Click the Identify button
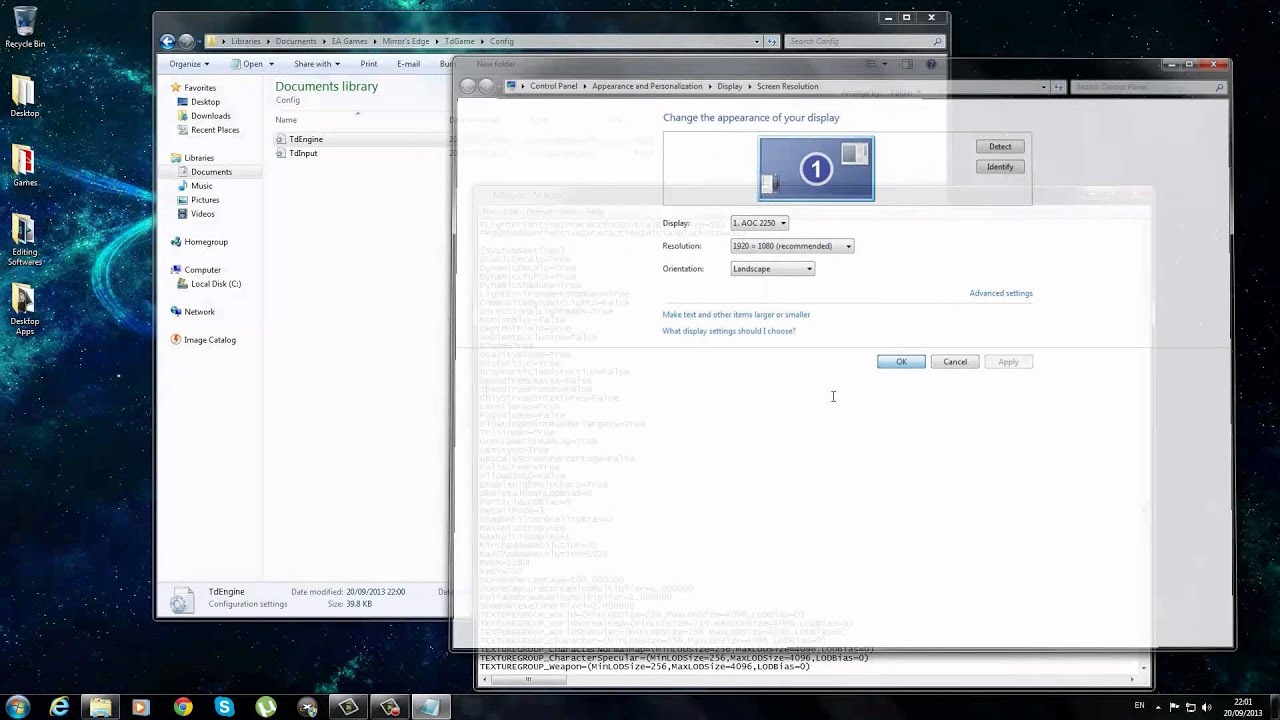1280x720 pixels. (1000, 167)
